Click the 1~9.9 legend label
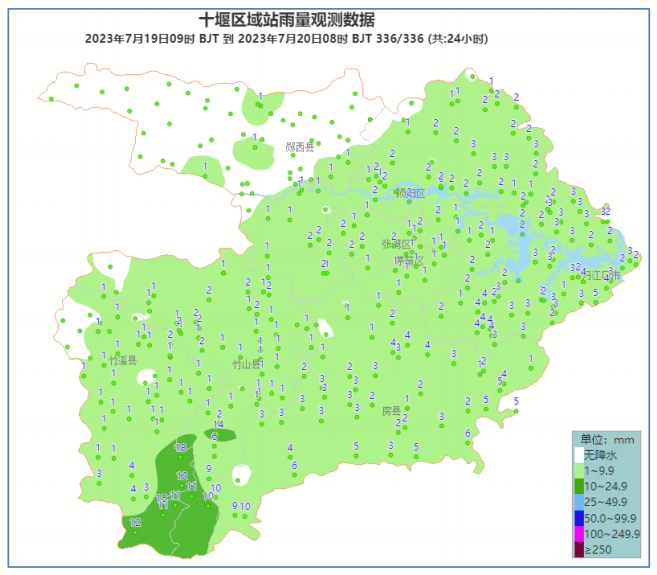 (599, 471)
